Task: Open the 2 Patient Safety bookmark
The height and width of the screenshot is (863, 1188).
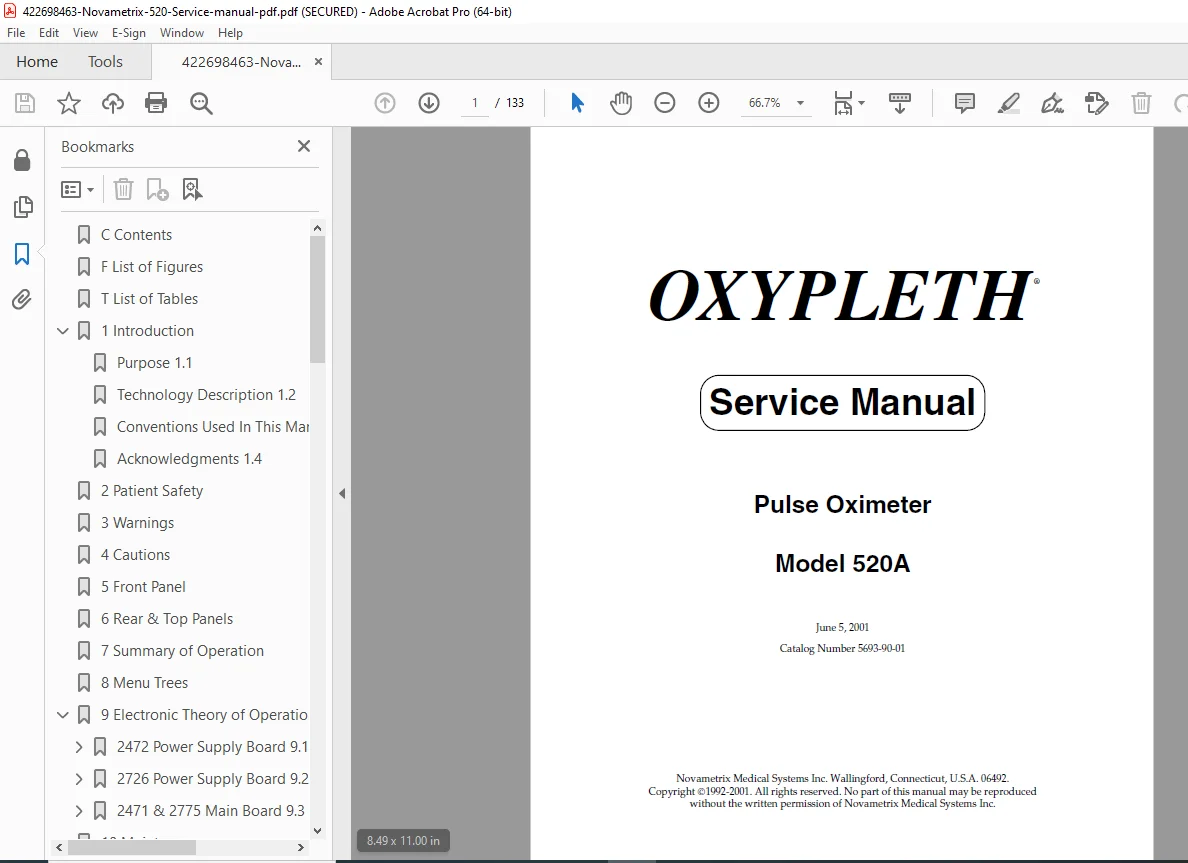Action: pyautogui.click(x=152, y=491)
